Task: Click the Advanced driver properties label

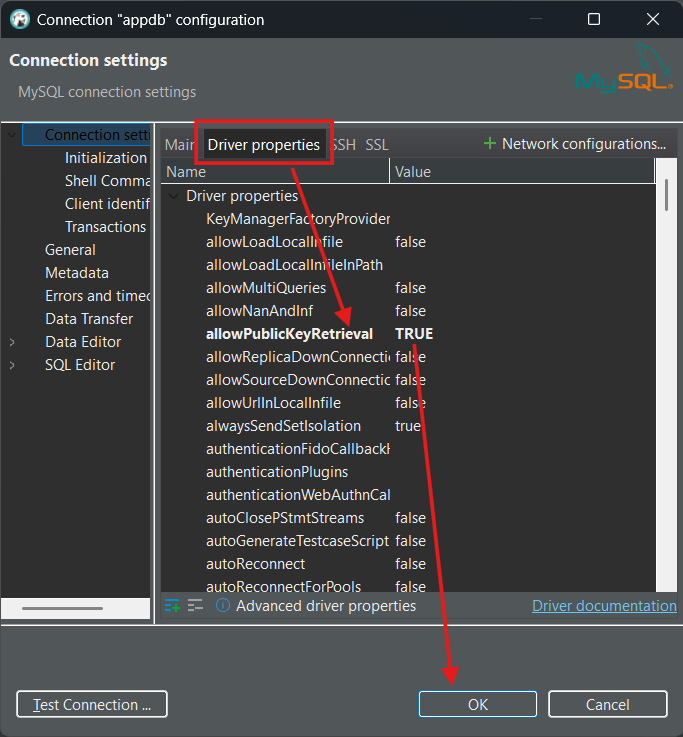Action: (326, 606)
